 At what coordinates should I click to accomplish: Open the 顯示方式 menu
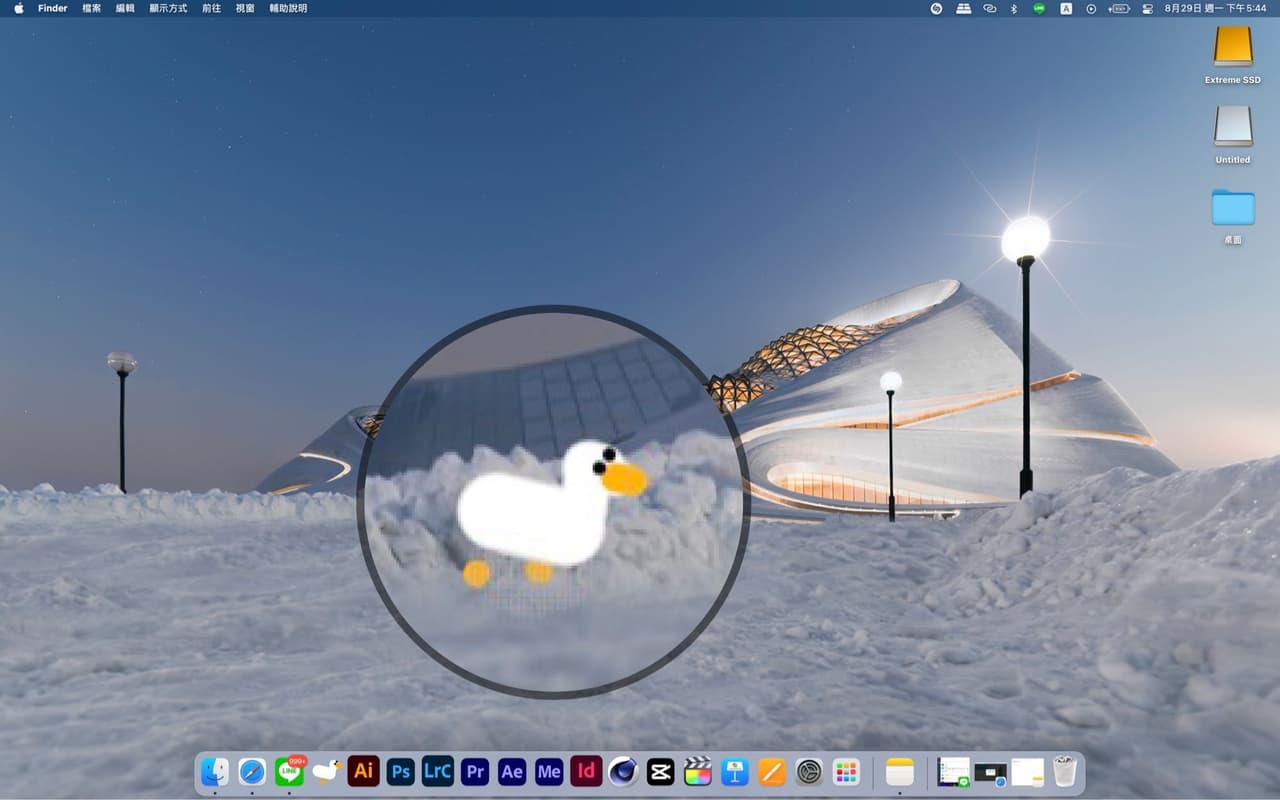coord(168,8)
